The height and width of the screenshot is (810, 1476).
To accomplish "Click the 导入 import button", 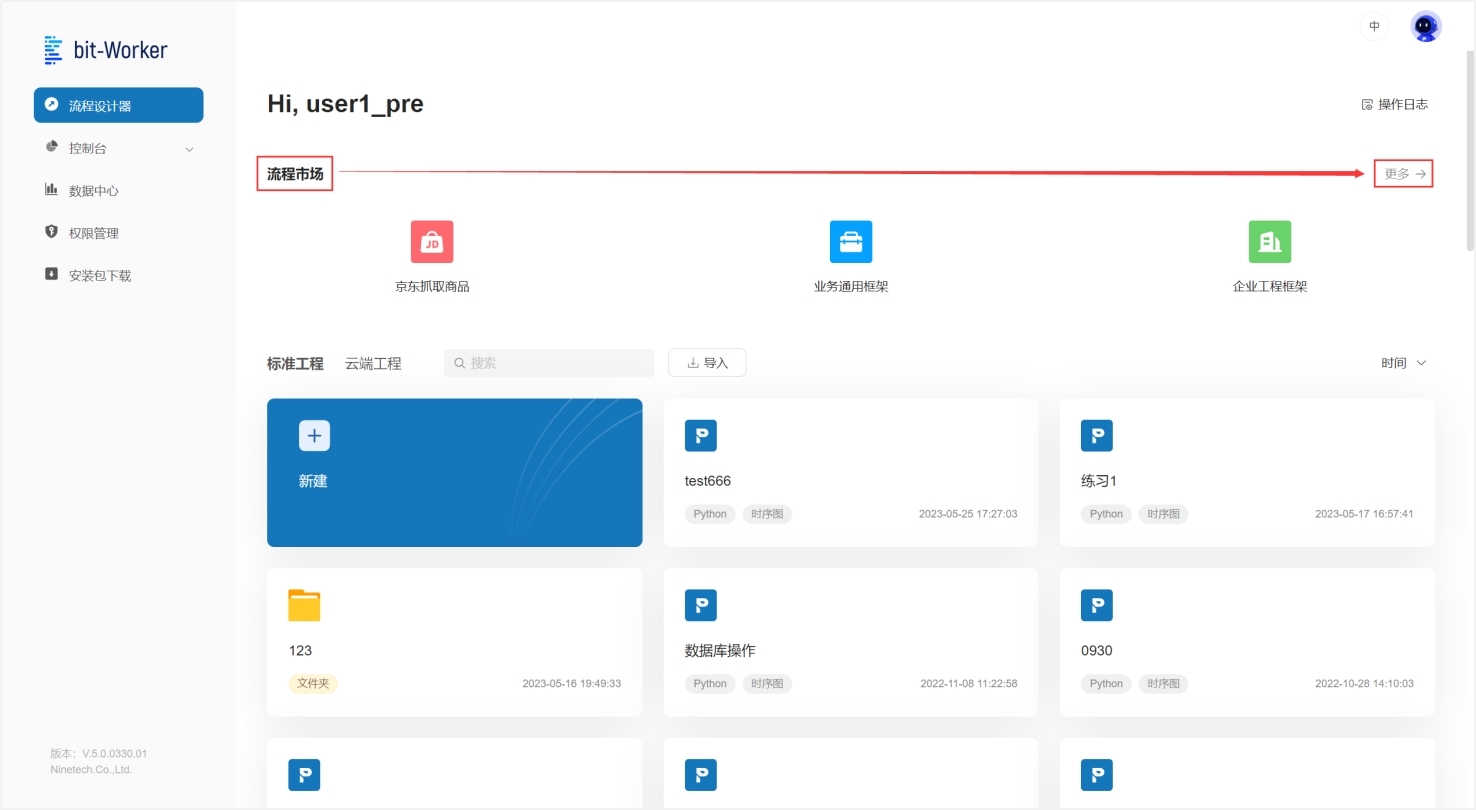I will point(707,363).
